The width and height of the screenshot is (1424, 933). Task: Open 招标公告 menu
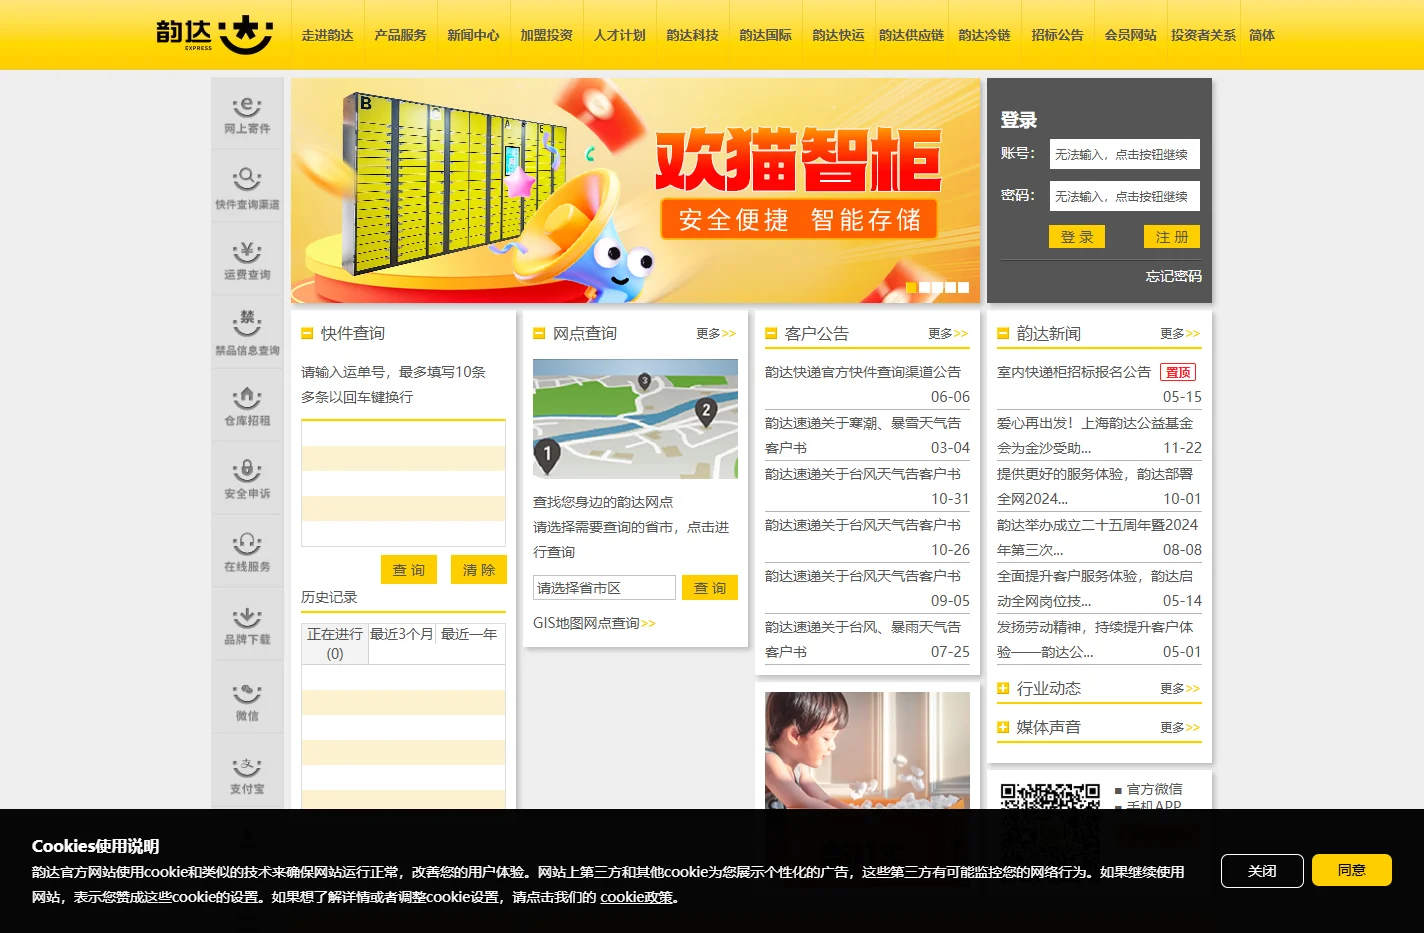pyautogui.click(x=1058, y=35)
